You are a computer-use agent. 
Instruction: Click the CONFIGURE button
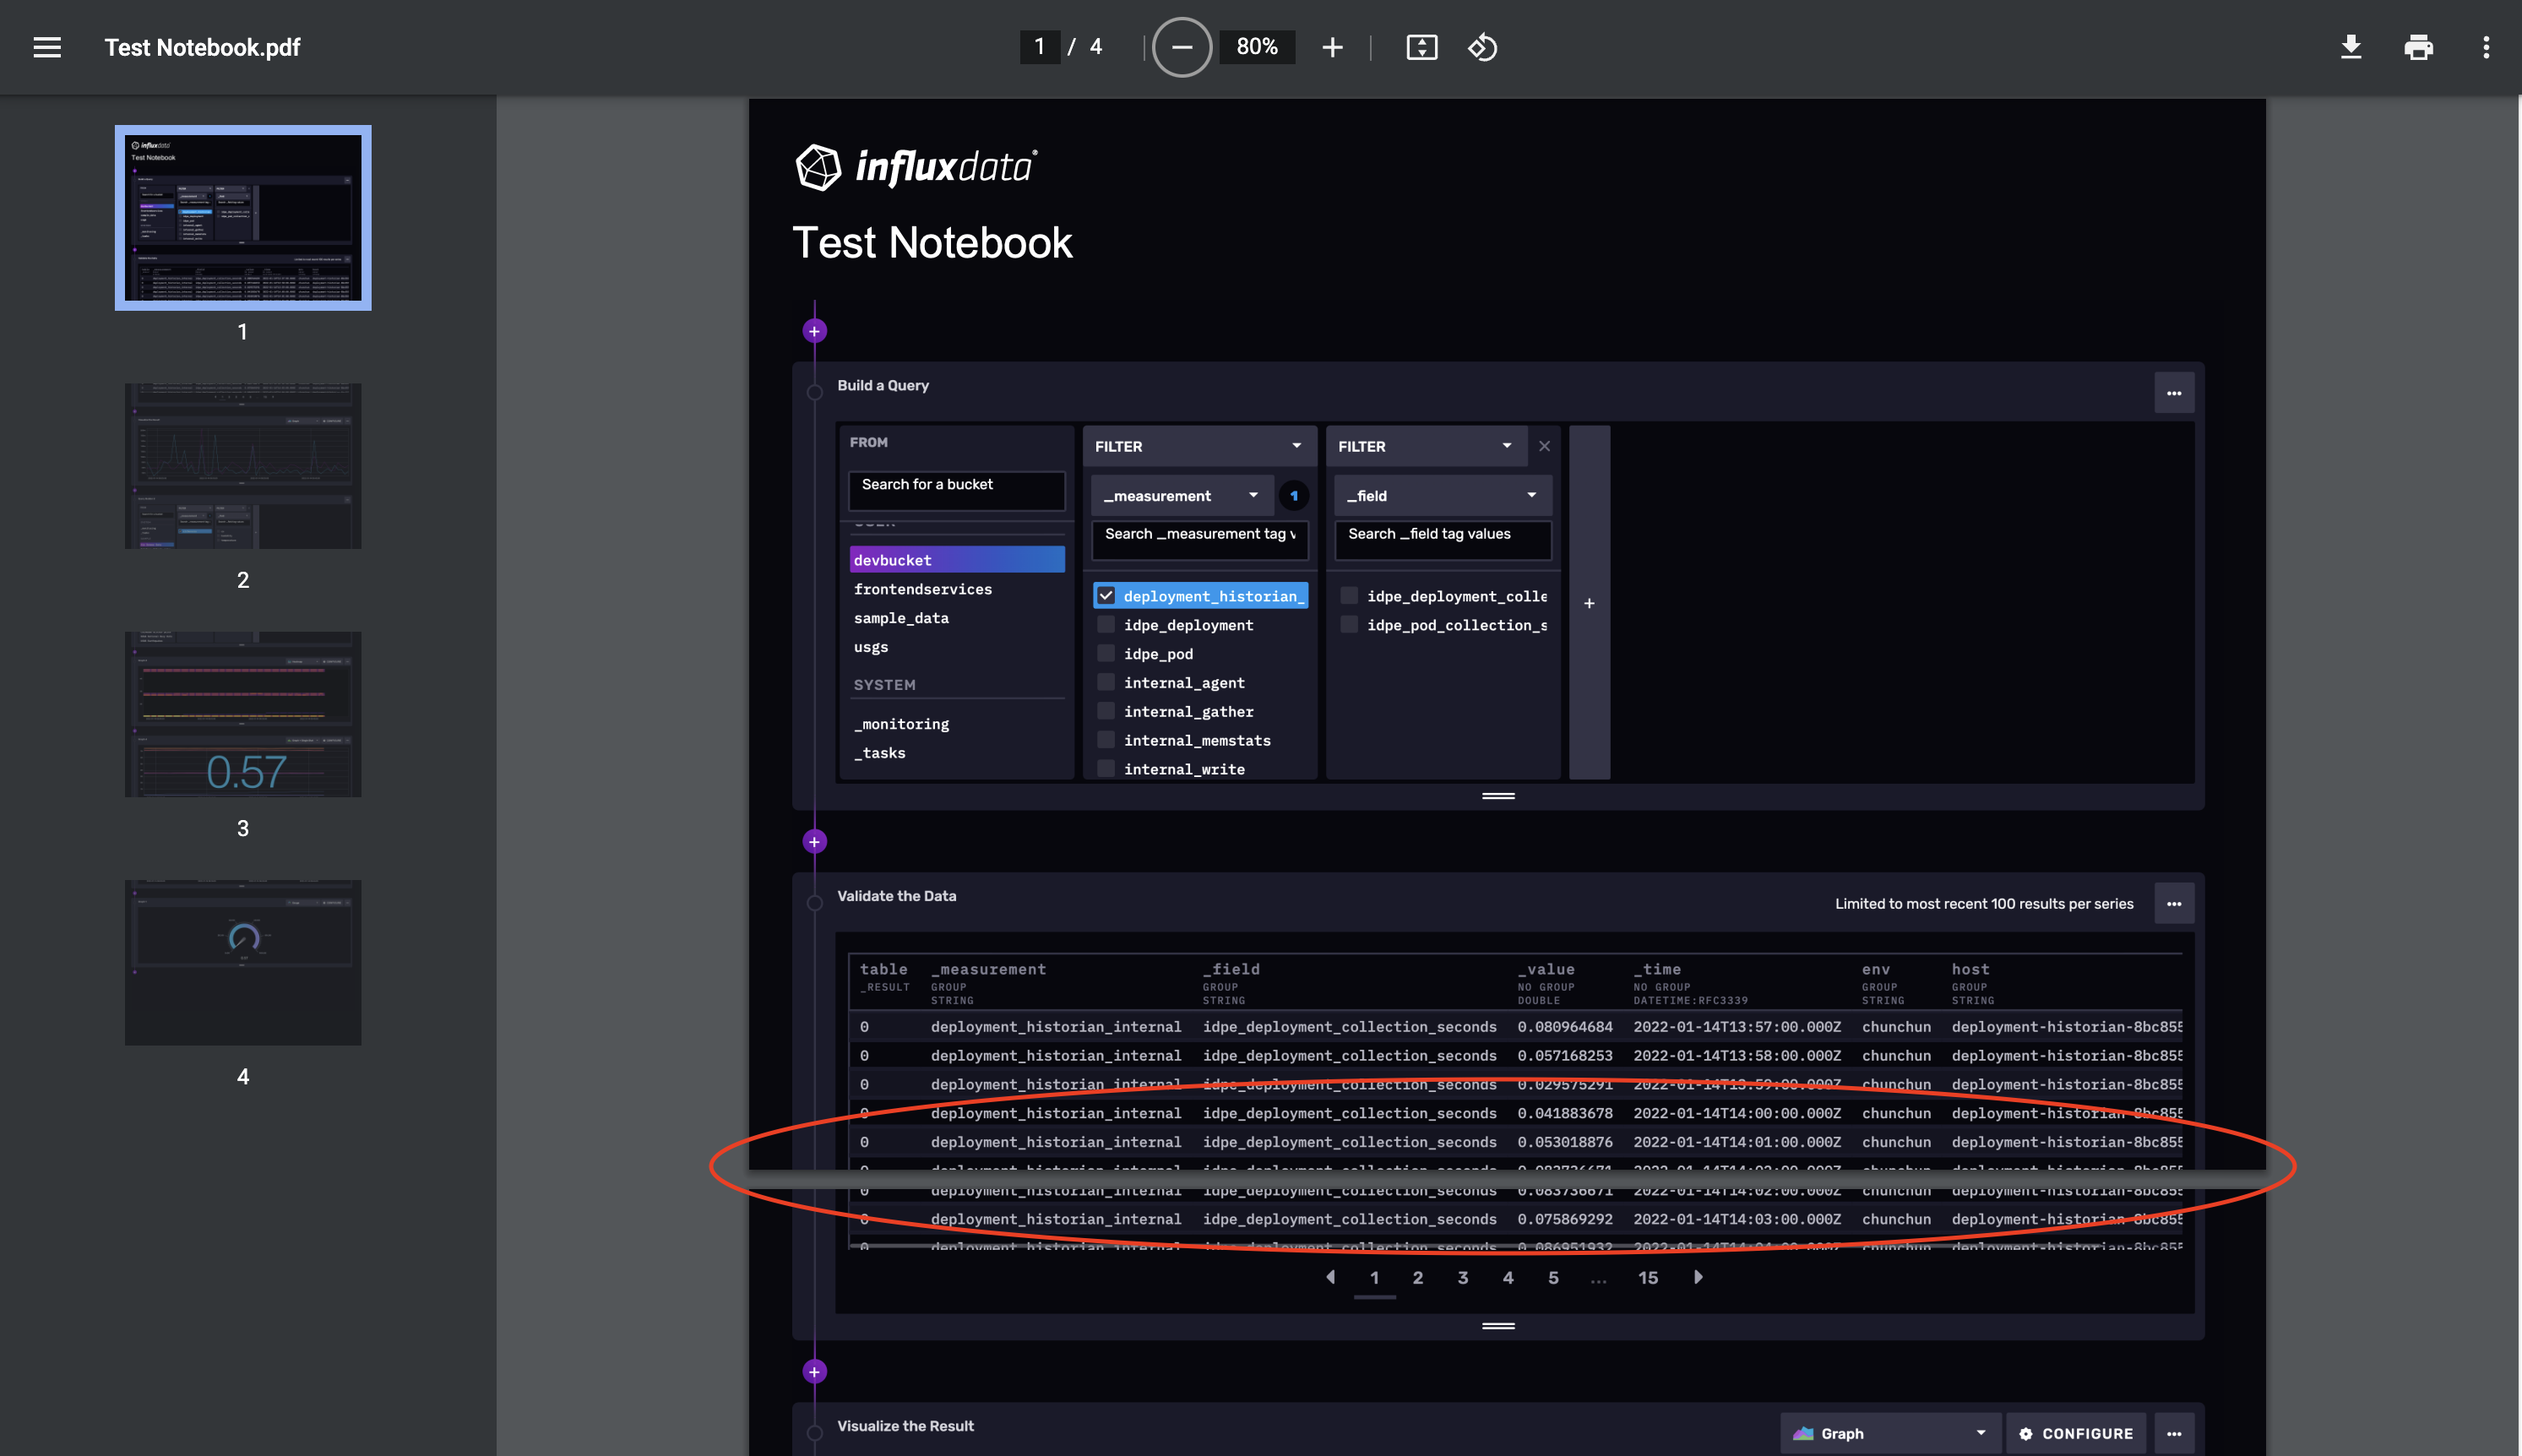click(x=2075, y=1433)
